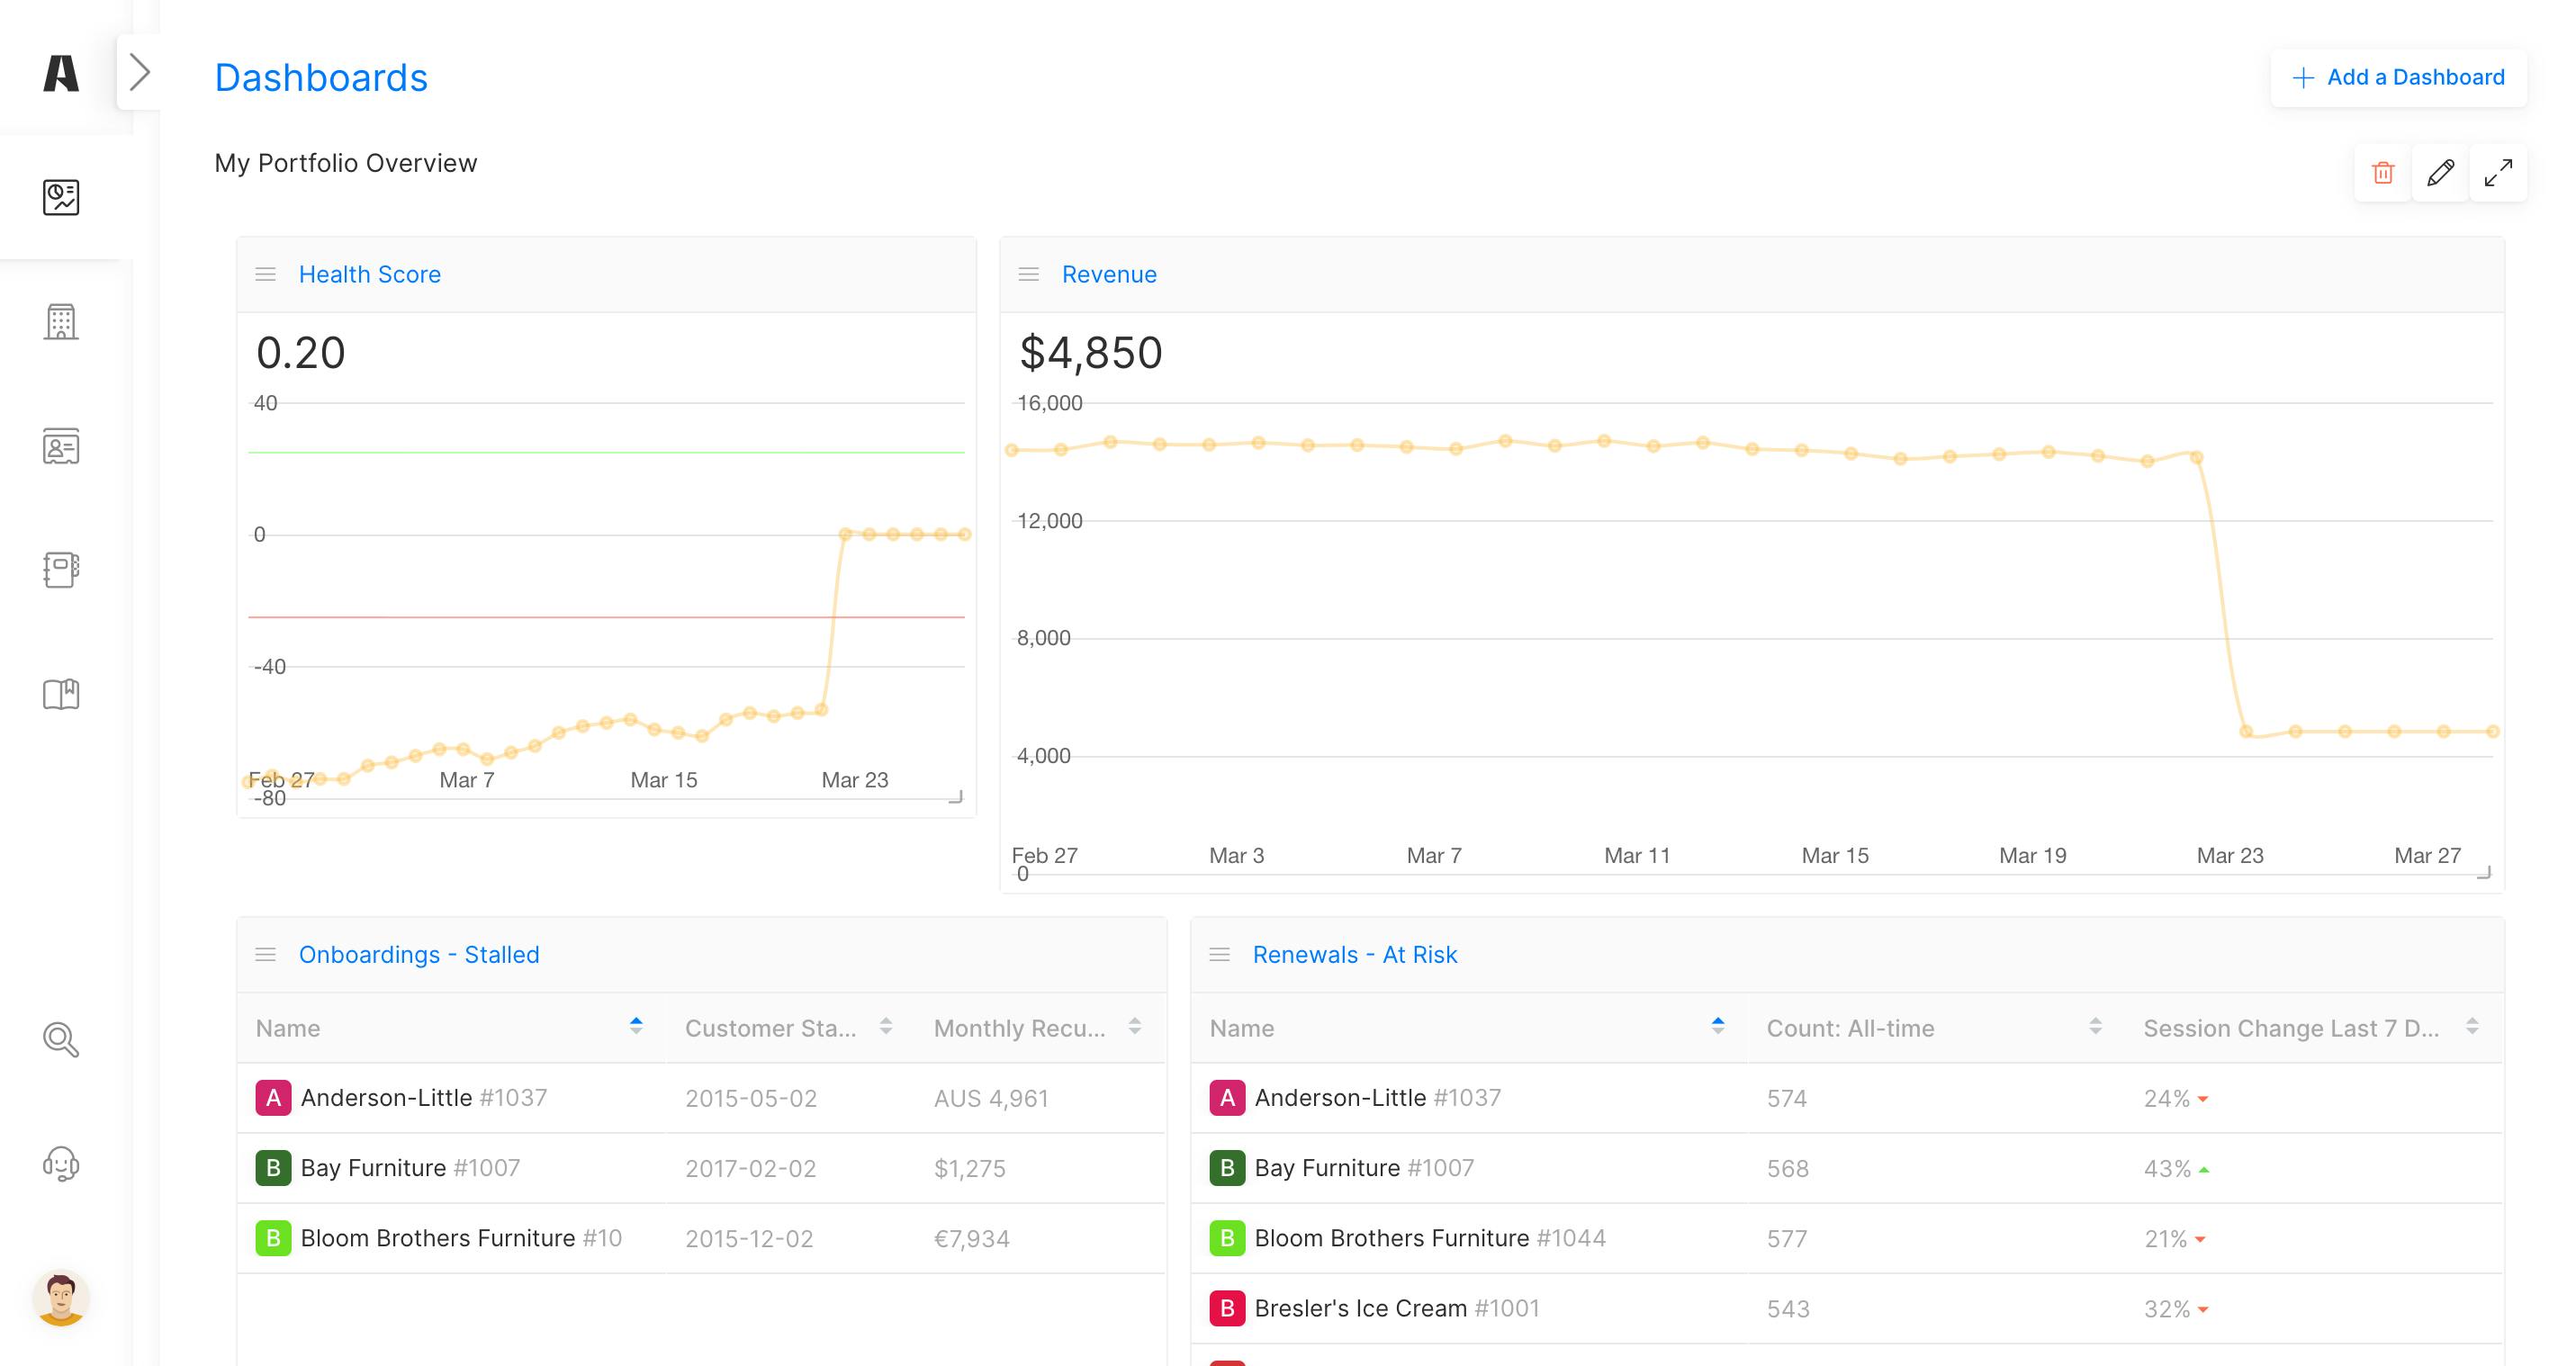This screenshot has width=2576, height=1366.
Task: Delete dashboard with the trash icon
Action: (x=2383, y=173)
